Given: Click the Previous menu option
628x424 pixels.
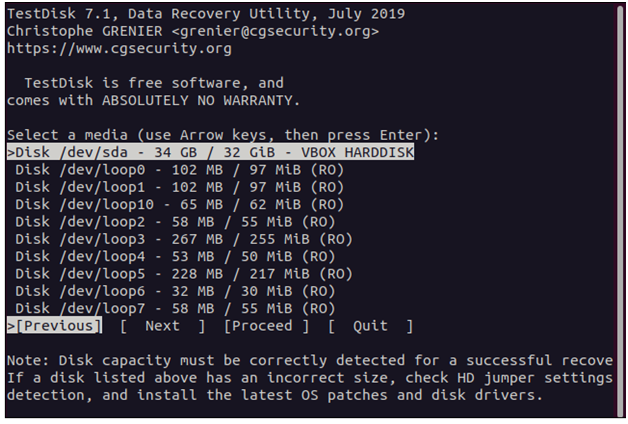Looking at the screenshot, I should point(54,326).
